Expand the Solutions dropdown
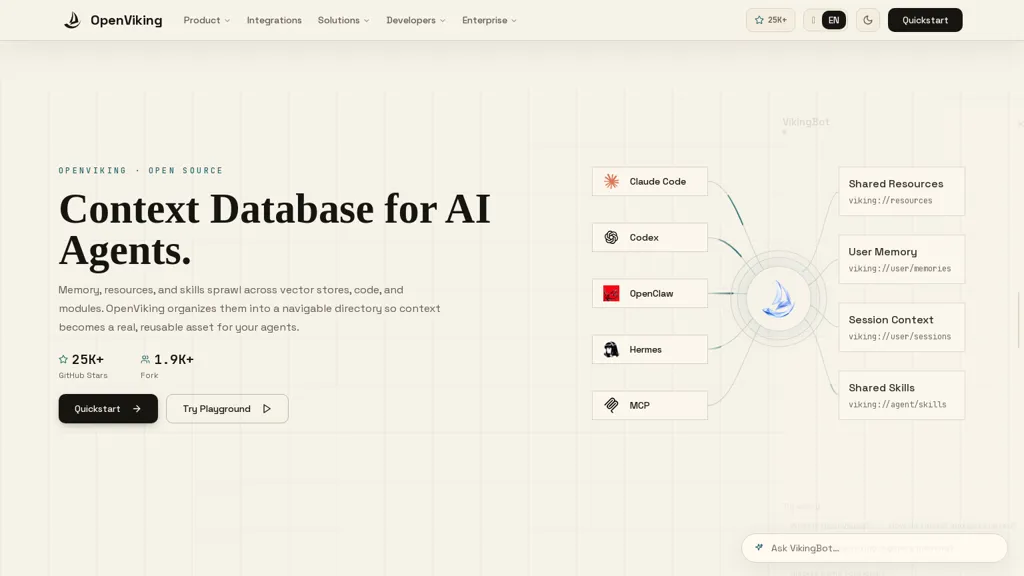Image resolution: width=1024 pixels, height=576 pixels. 344,20
